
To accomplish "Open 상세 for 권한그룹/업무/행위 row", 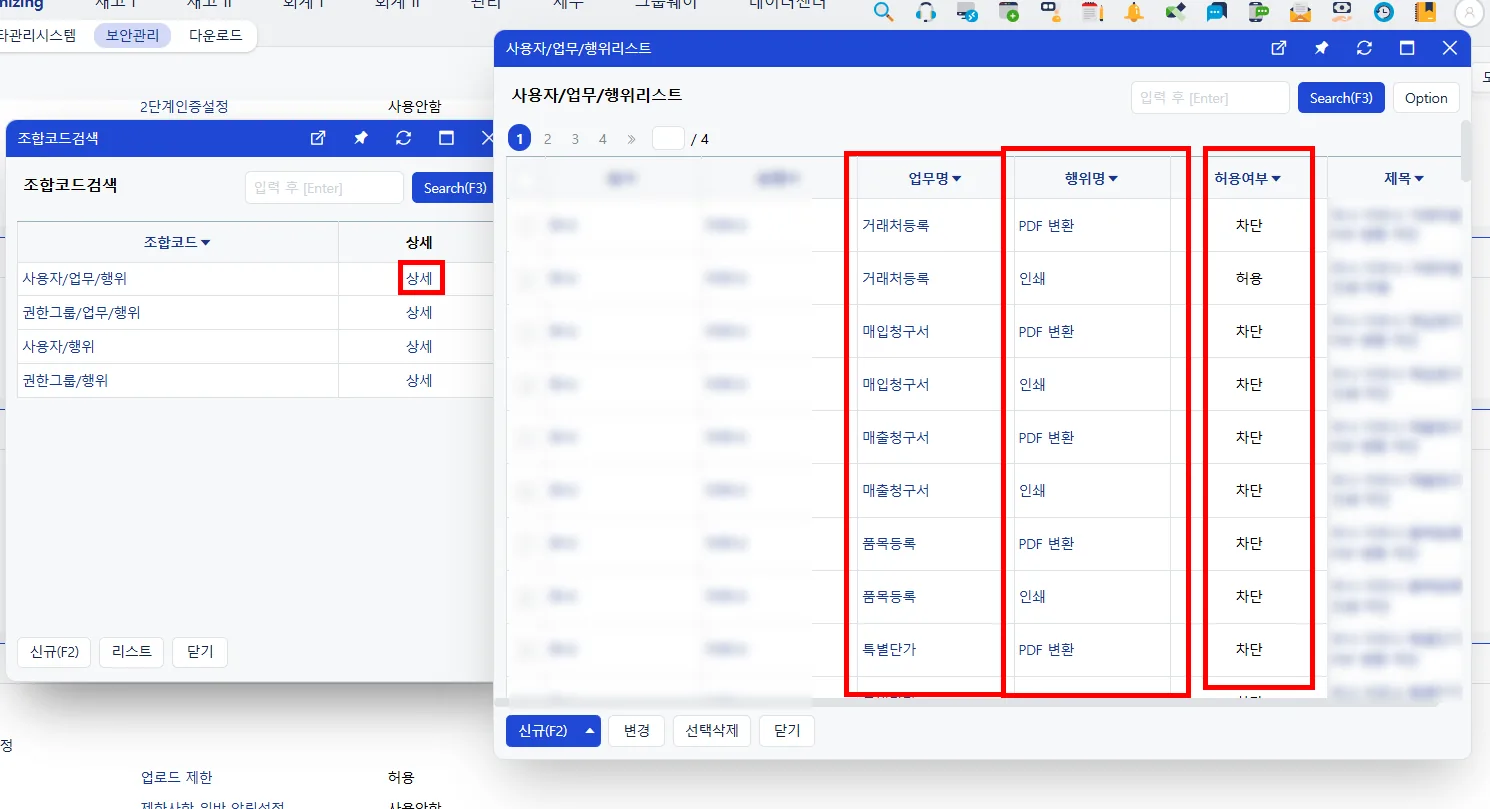I will pos(419,312).
